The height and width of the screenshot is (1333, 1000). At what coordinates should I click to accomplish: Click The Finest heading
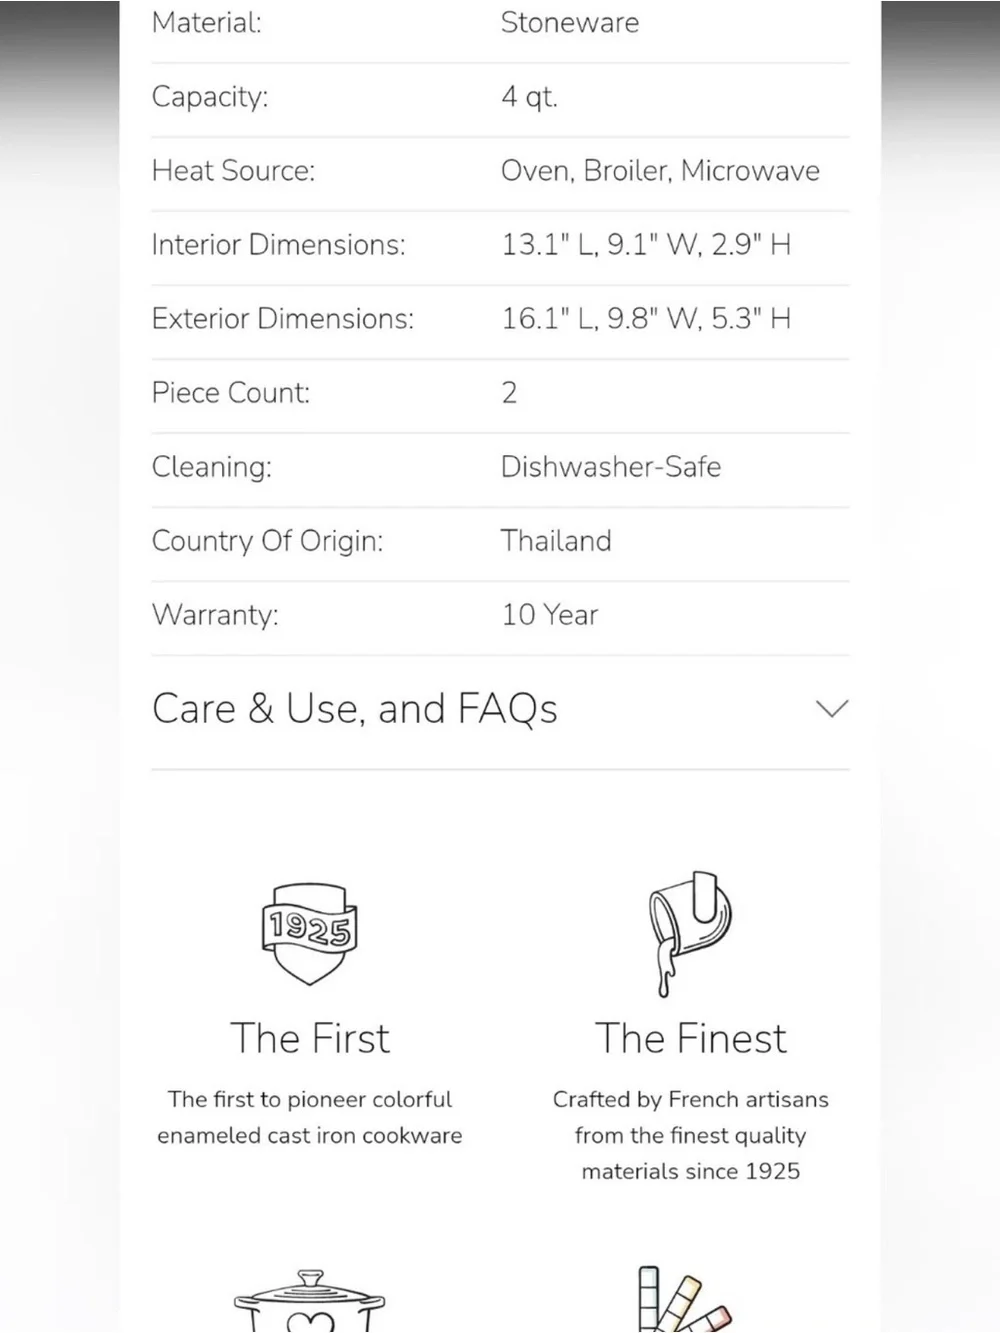tap(691, 1038)
